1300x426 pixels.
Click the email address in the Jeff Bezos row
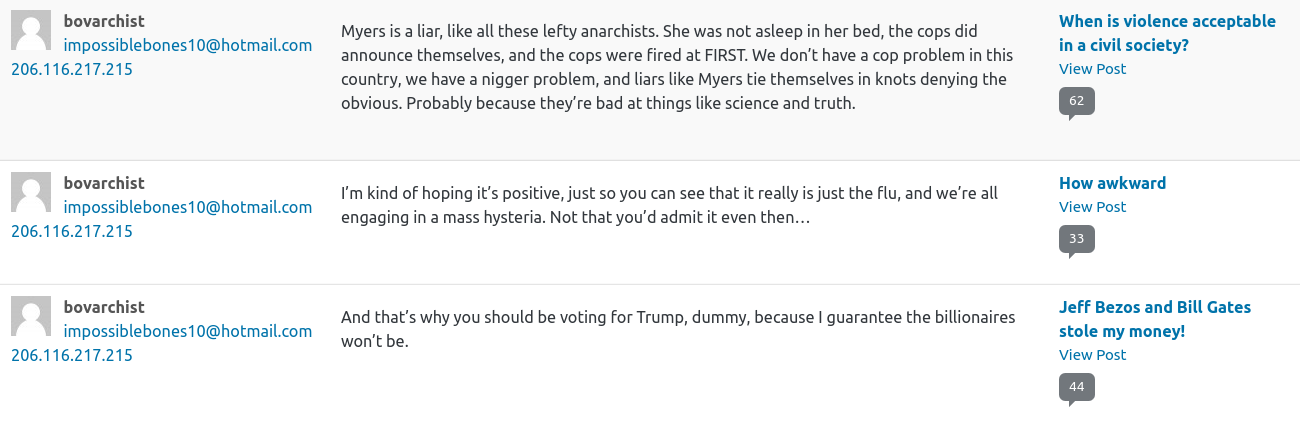tap(188, 331)
